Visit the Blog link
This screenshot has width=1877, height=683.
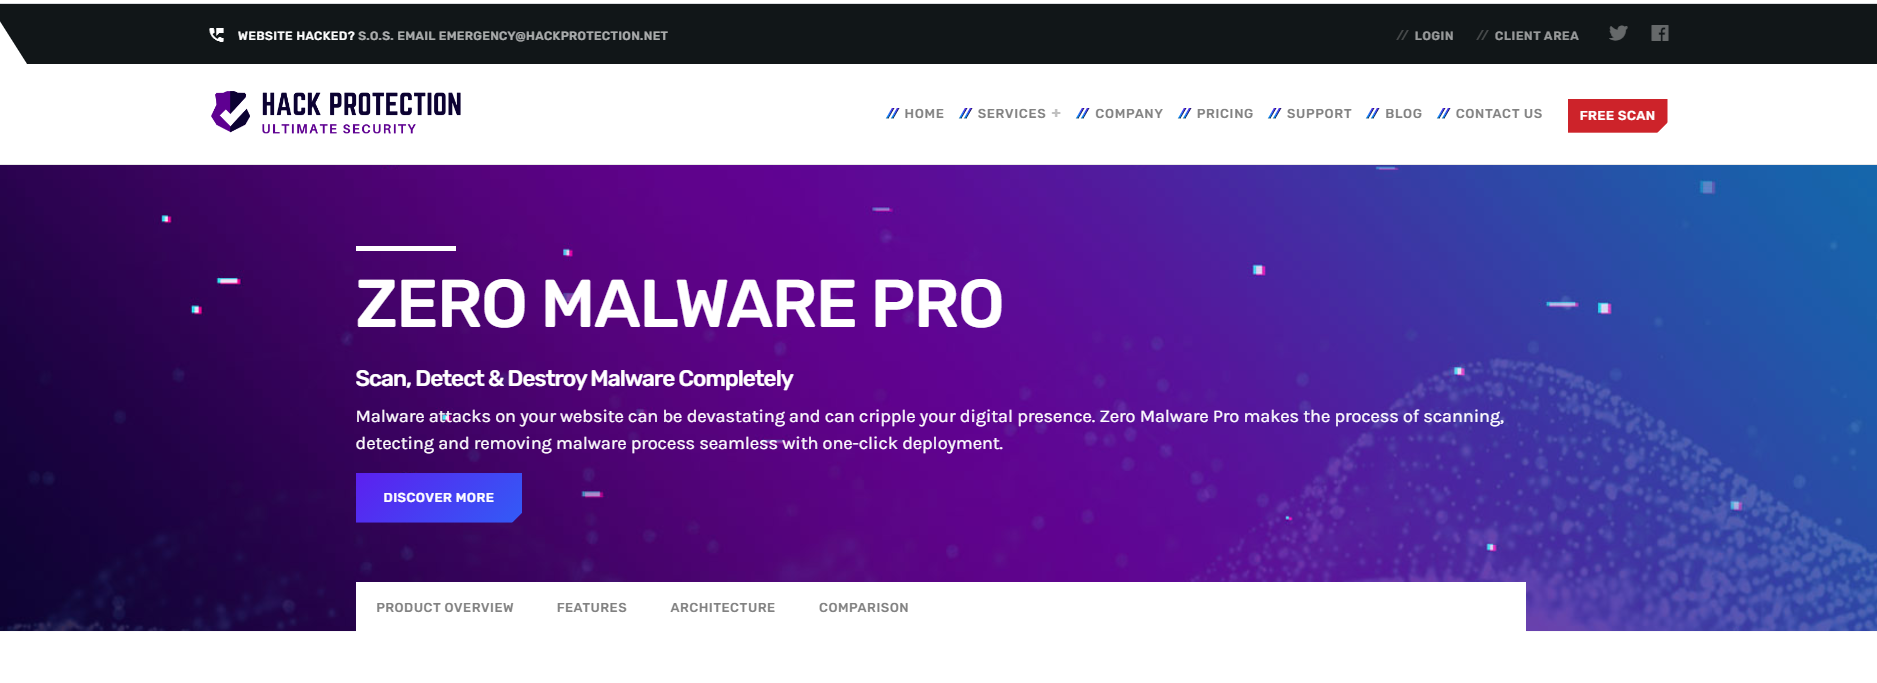coord(1402,114)
